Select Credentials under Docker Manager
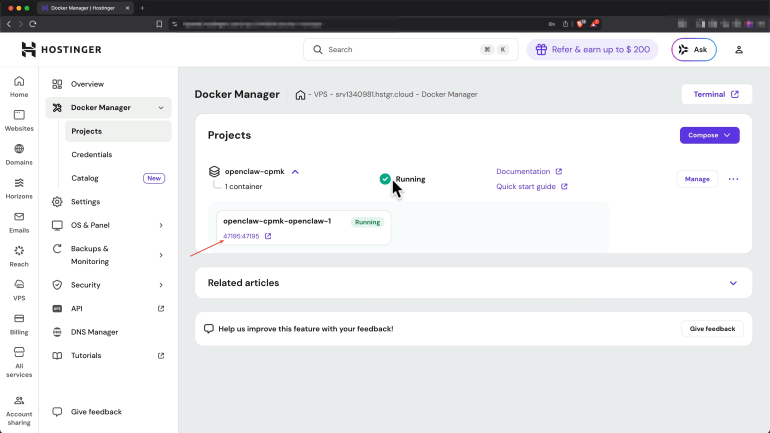This screenshot has width=770, height=433. click(92, 155)
